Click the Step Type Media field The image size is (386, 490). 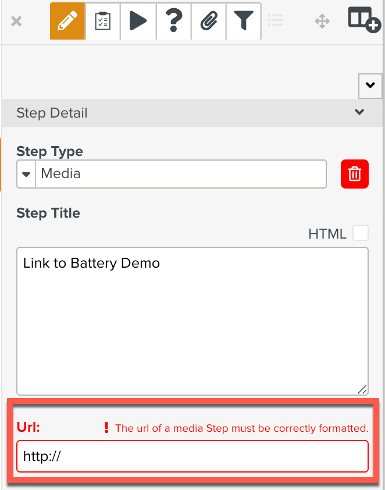tap(181, 174)
